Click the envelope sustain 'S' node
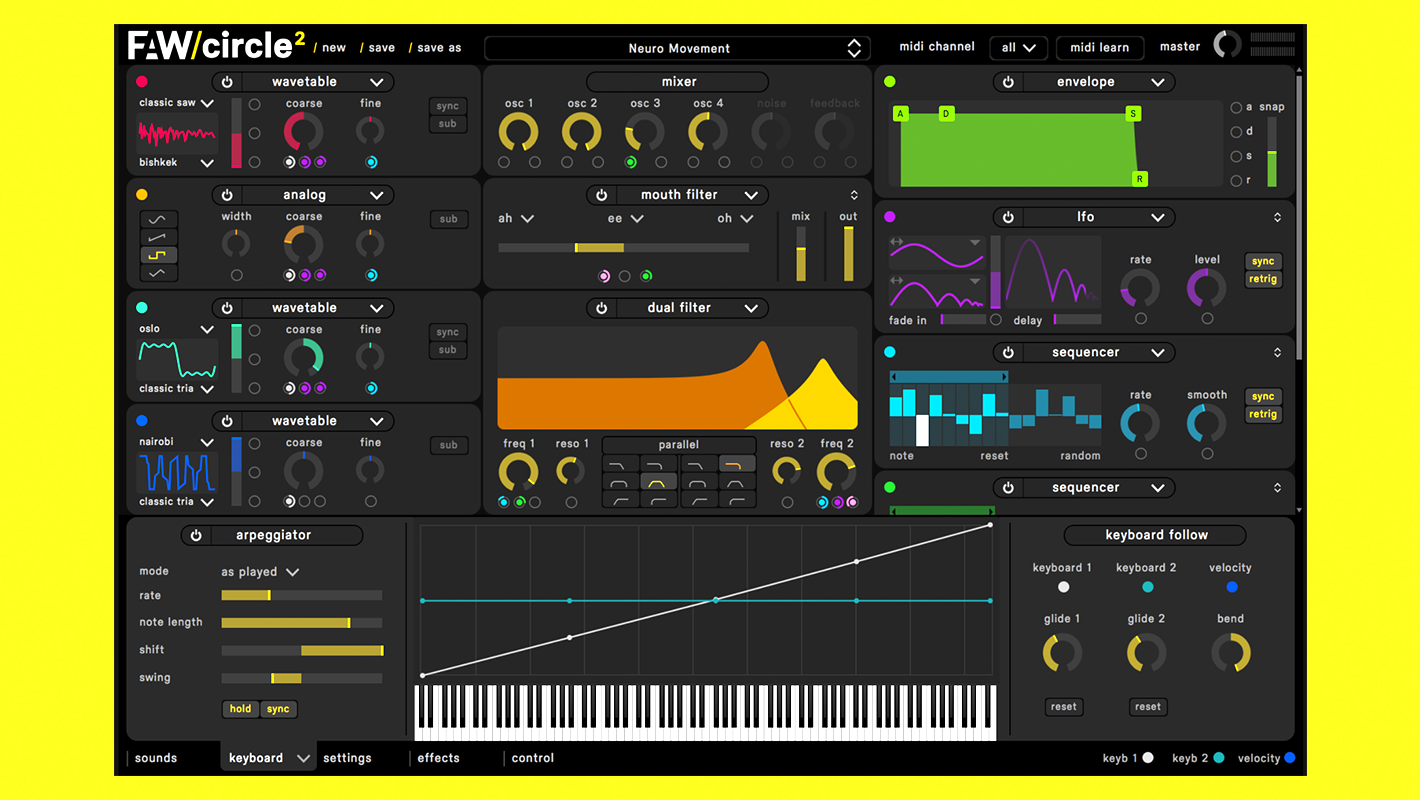This screenshot has width=1420, height=800. click(x=1133, y=114)
